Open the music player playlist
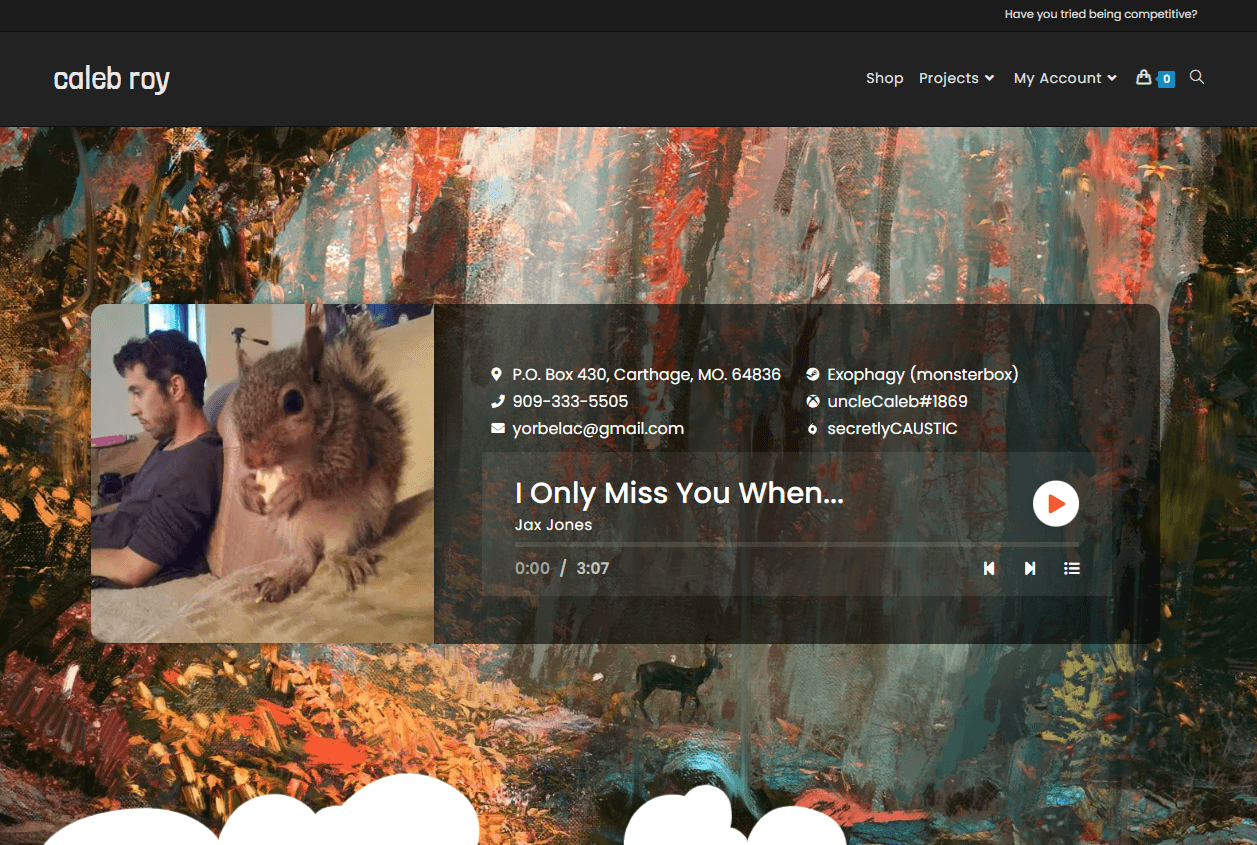This screenshot has width=1257, height=845. pyautogui.click(x=1072, y=568)
